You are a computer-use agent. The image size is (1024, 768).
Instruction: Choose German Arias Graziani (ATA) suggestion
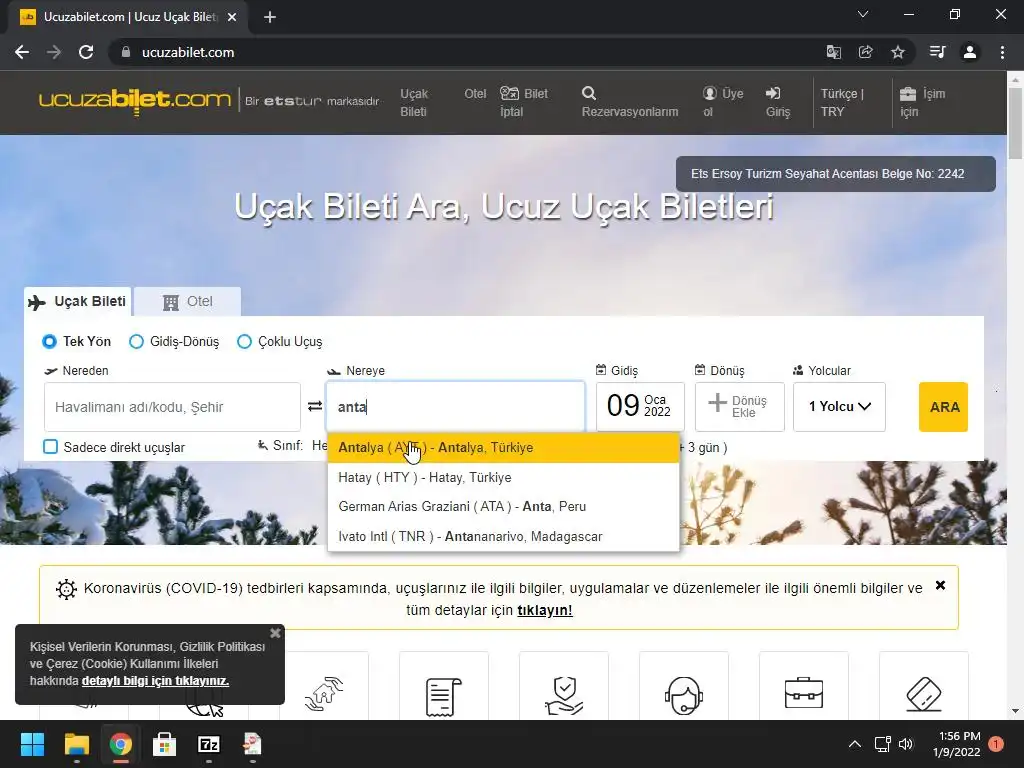503,507
